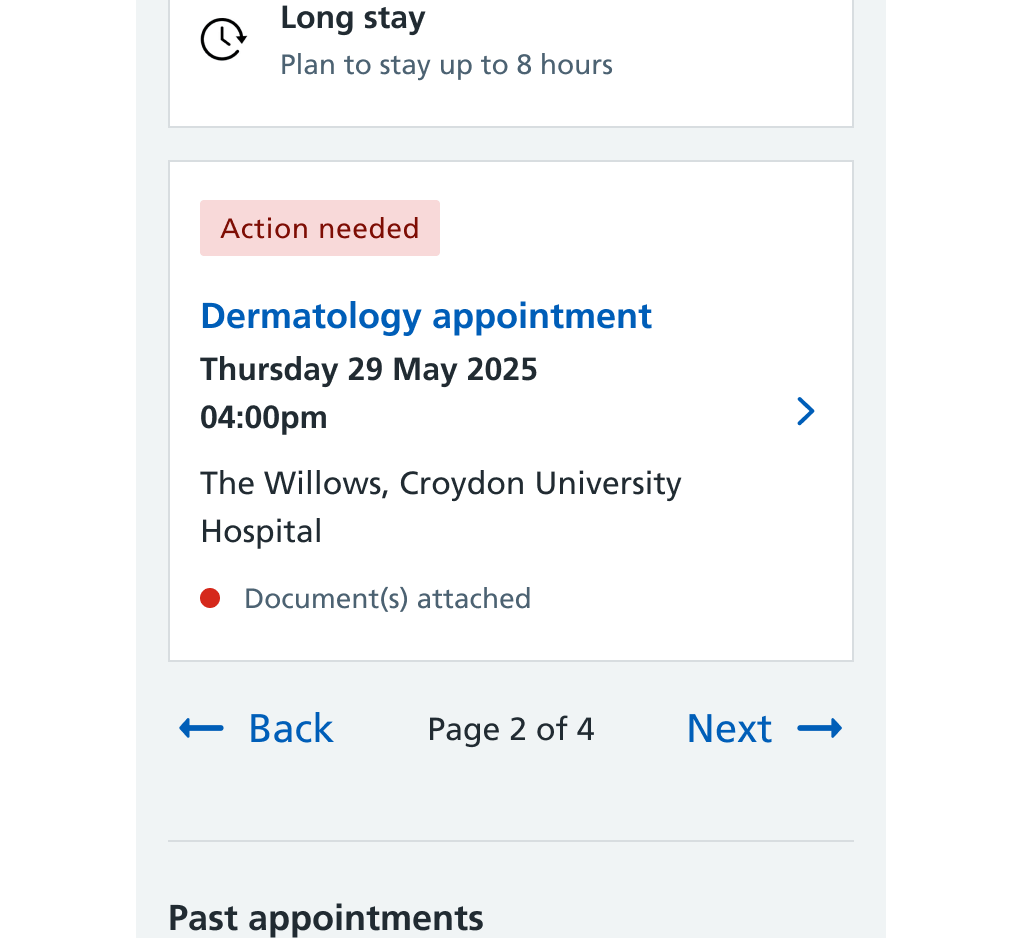Image resolution: width=1022 pixels, height=938 pixels.
Task: Open the Dermatology appointment link
Action: (426, 316)
